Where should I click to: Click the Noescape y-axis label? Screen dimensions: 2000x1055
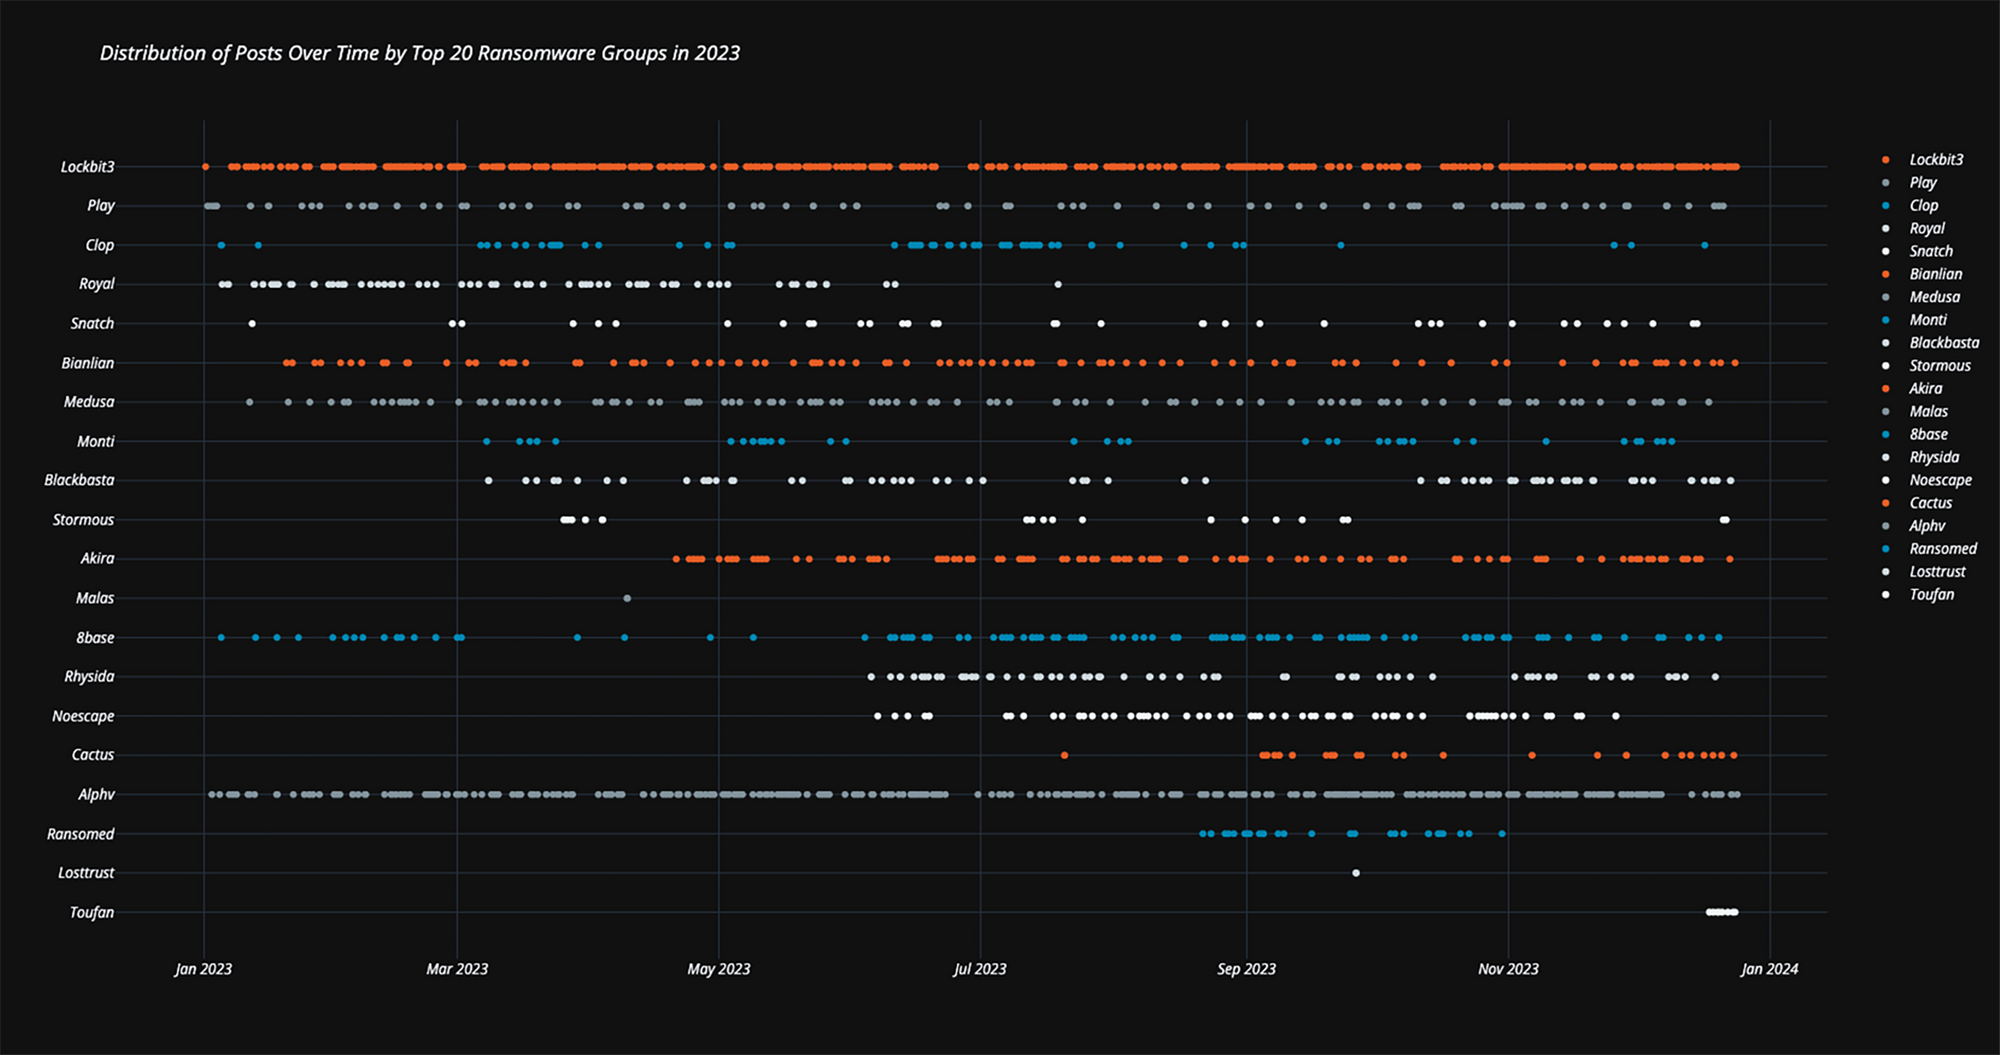(x=83, y=716)
